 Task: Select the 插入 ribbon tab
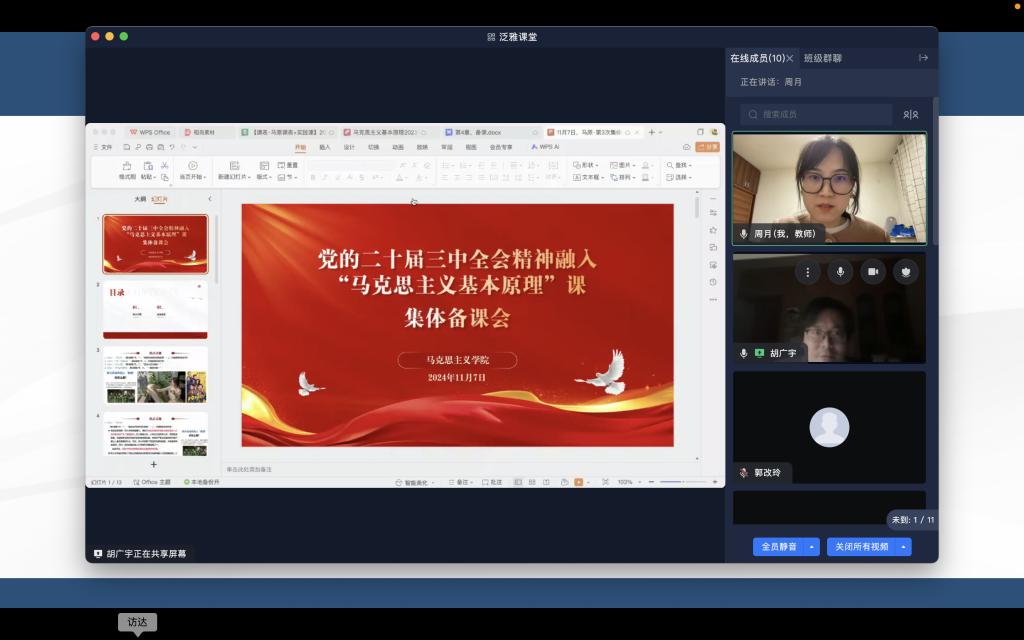[x=325, y=148]
